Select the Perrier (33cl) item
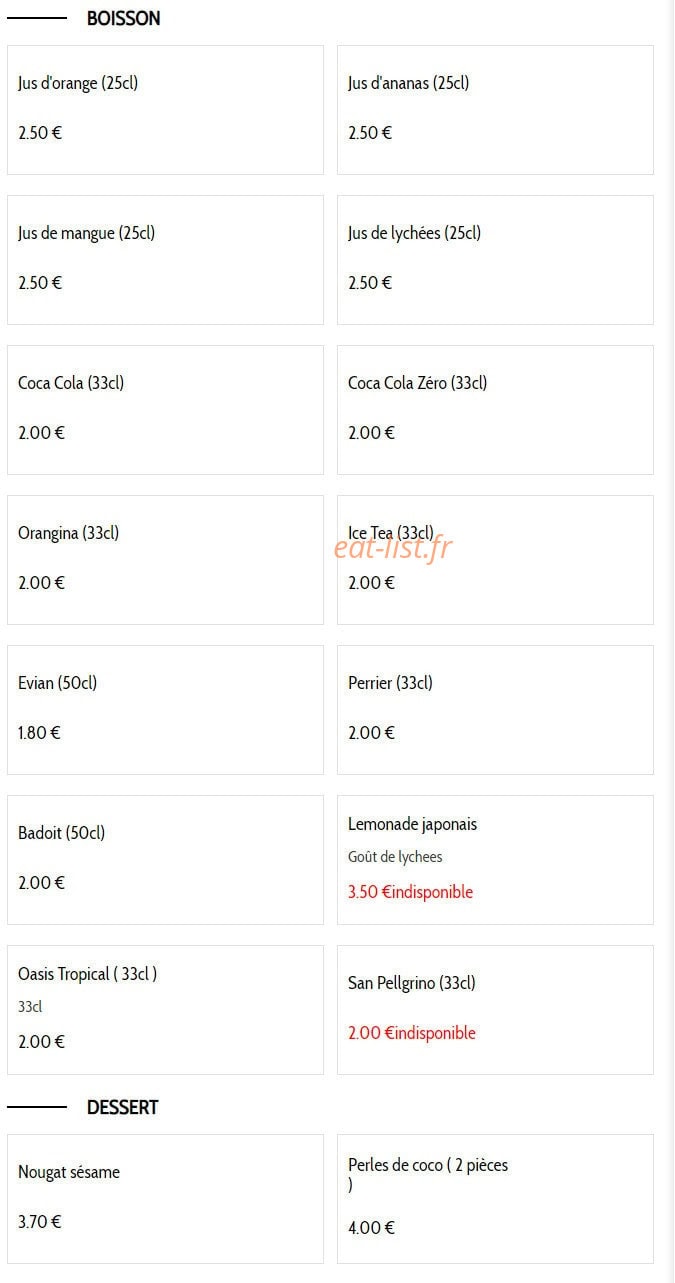 pyautogui.click(x=495, y=710)
